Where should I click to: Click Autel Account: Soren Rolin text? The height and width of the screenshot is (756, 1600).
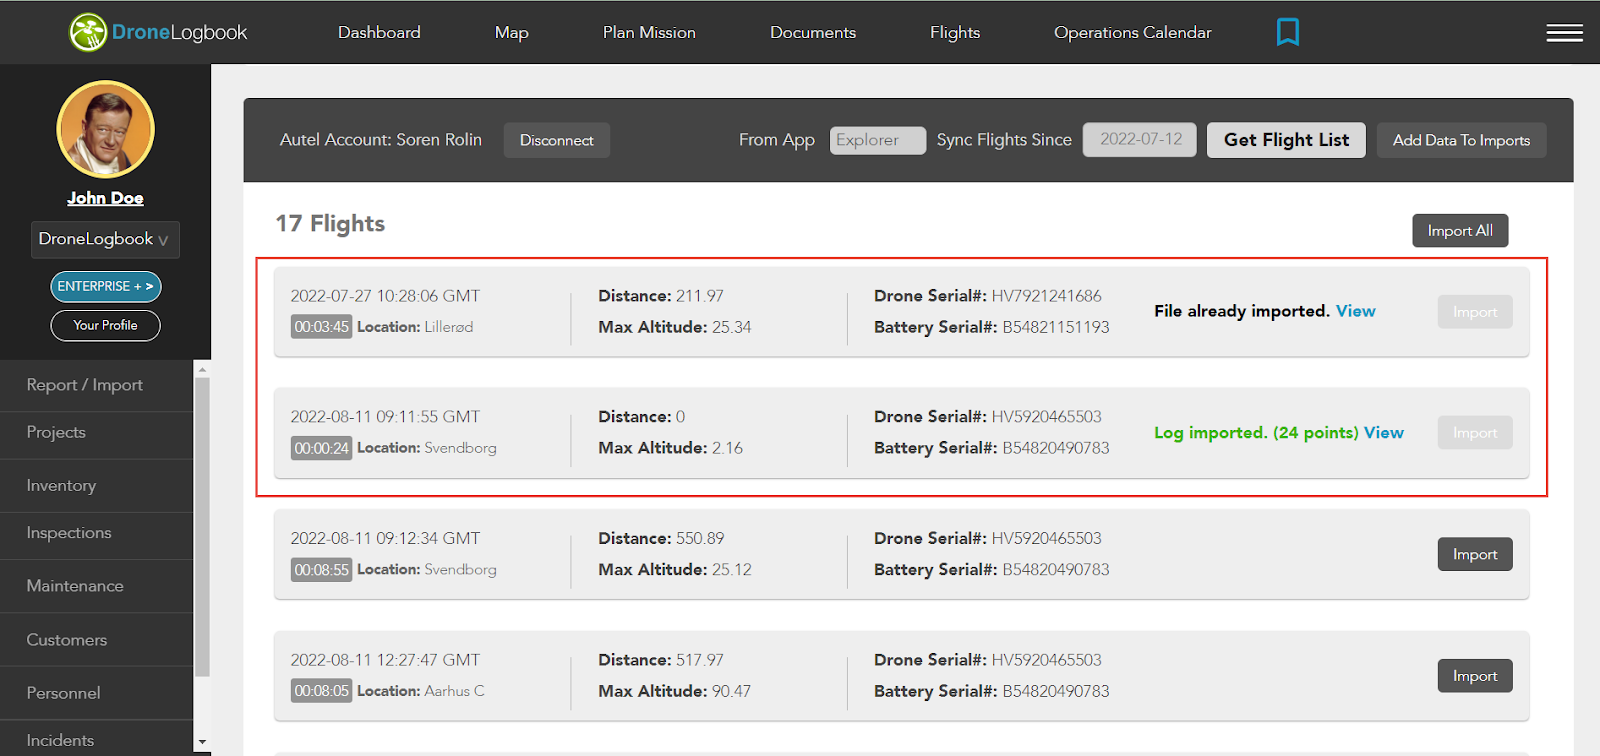(x=380, y=140)
